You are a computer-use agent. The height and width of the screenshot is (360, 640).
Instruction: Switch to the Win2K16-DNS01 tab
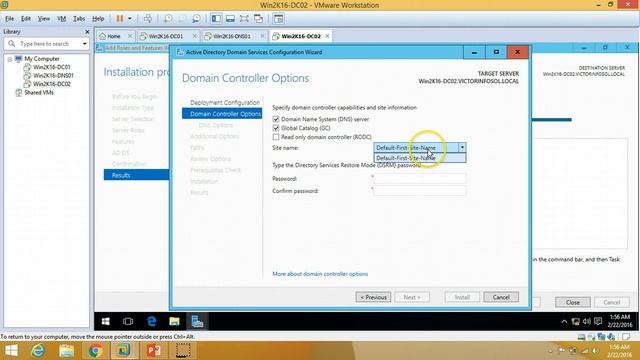coord(231,36)
